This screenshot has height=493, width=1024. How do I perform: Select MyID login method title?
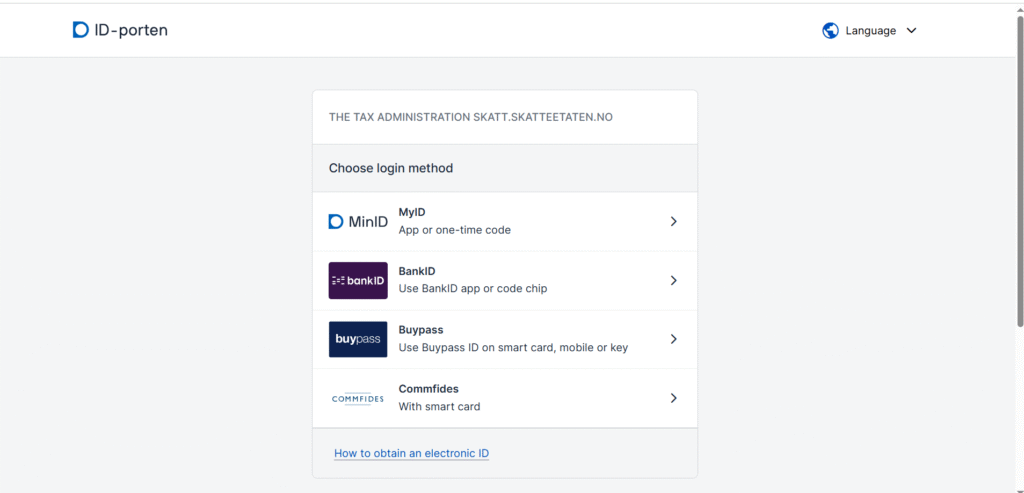point(412,212)
